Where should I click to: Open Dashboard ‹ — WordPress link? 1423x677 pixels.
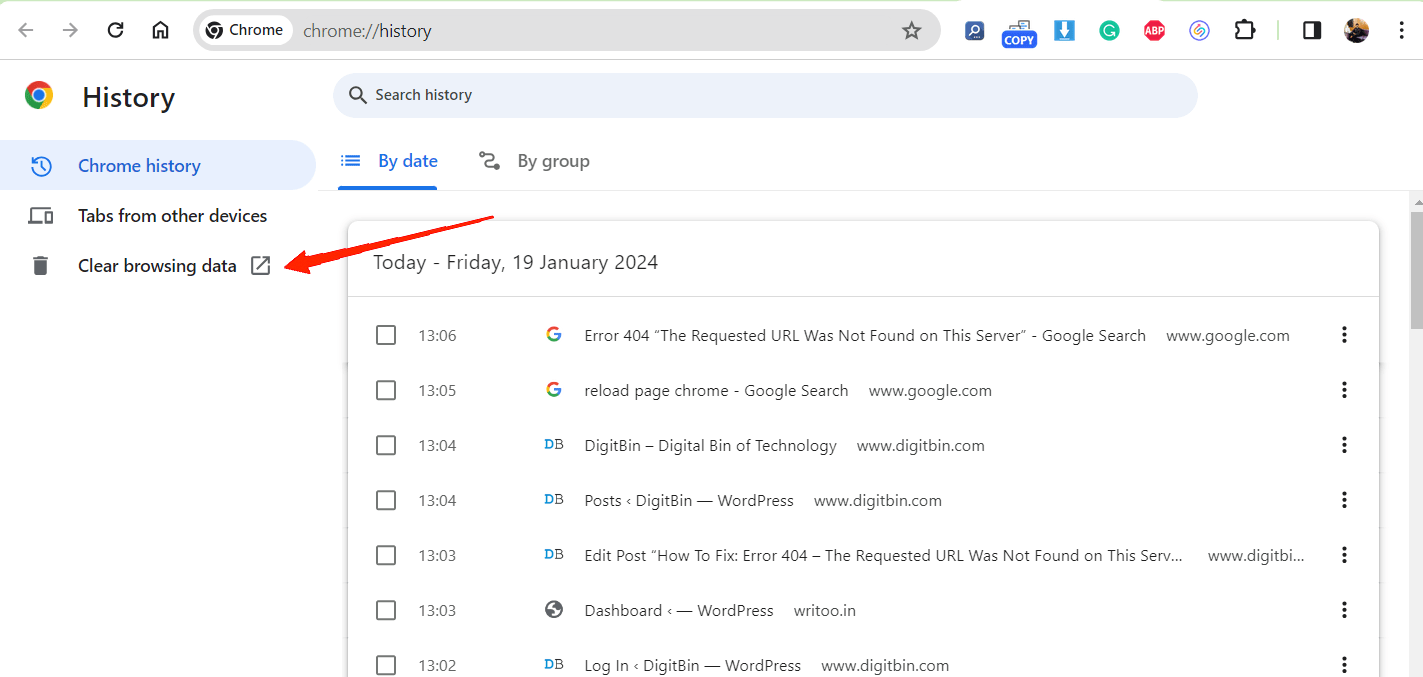pyautogui.click(x=679, y=611)
